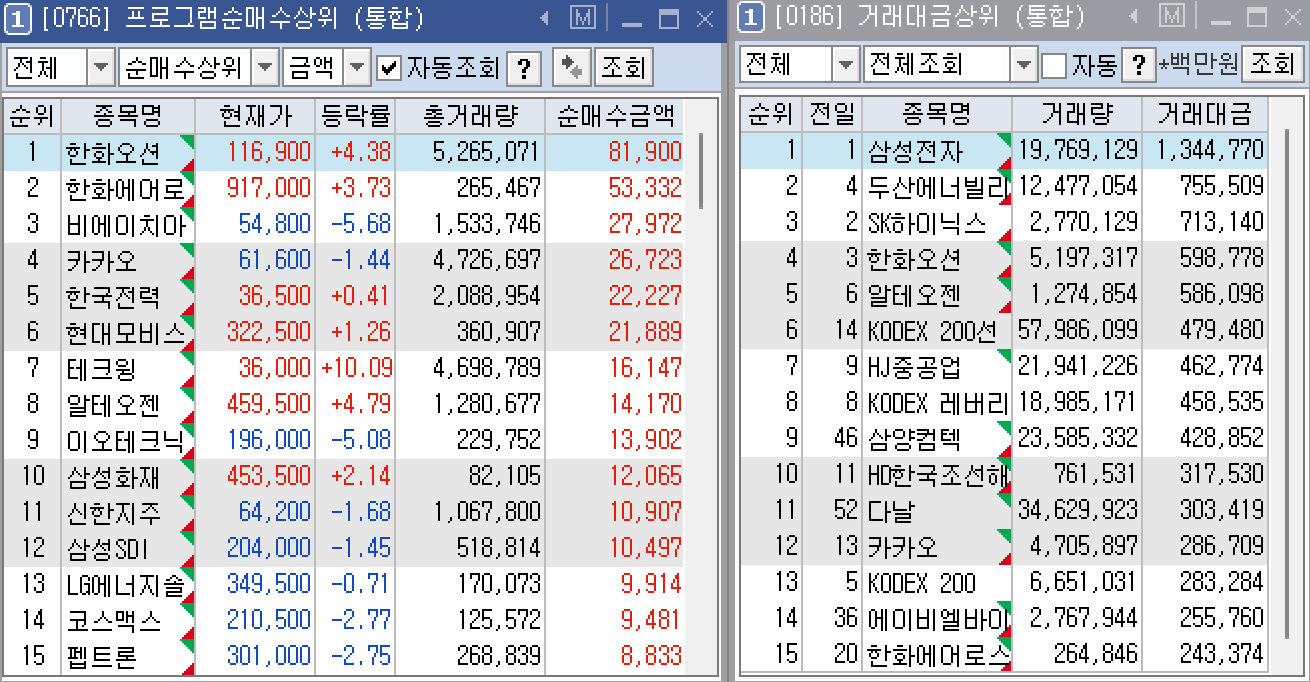Select 다날 row
Screen dimensions: 1310x682
point(1004,509)
